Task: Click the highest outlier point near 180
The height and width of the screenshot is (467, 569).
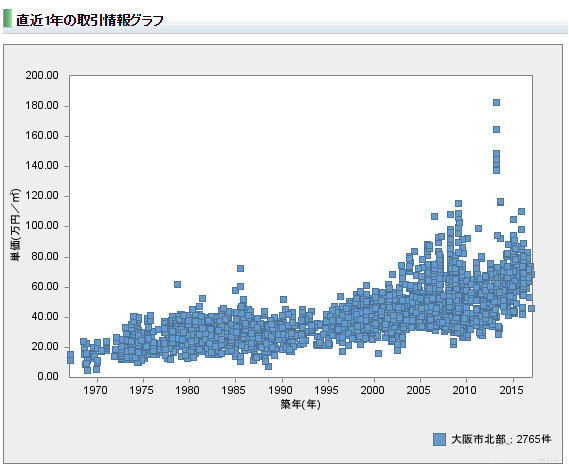Action: pyautogui.click(x=496, y=102)
